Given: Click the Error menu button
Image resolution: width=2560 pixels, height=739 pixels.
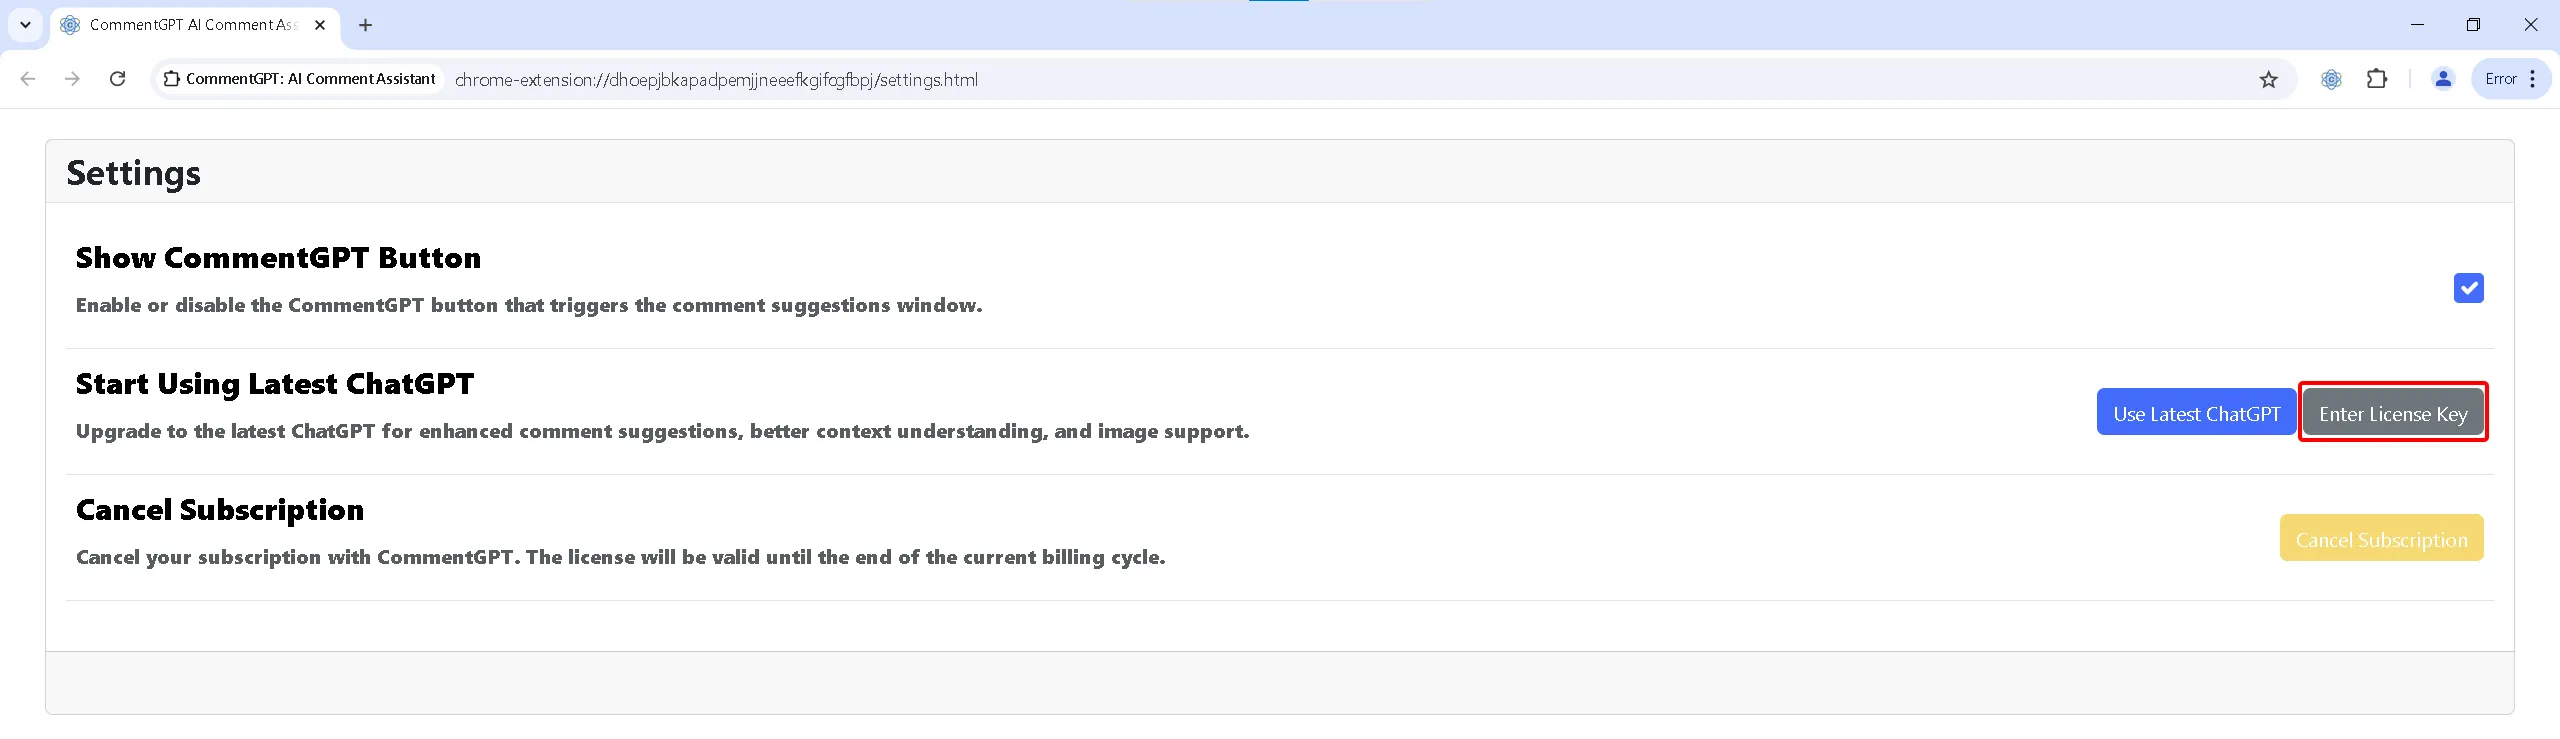Looking at the screenshot, I should coord(2511,79).
